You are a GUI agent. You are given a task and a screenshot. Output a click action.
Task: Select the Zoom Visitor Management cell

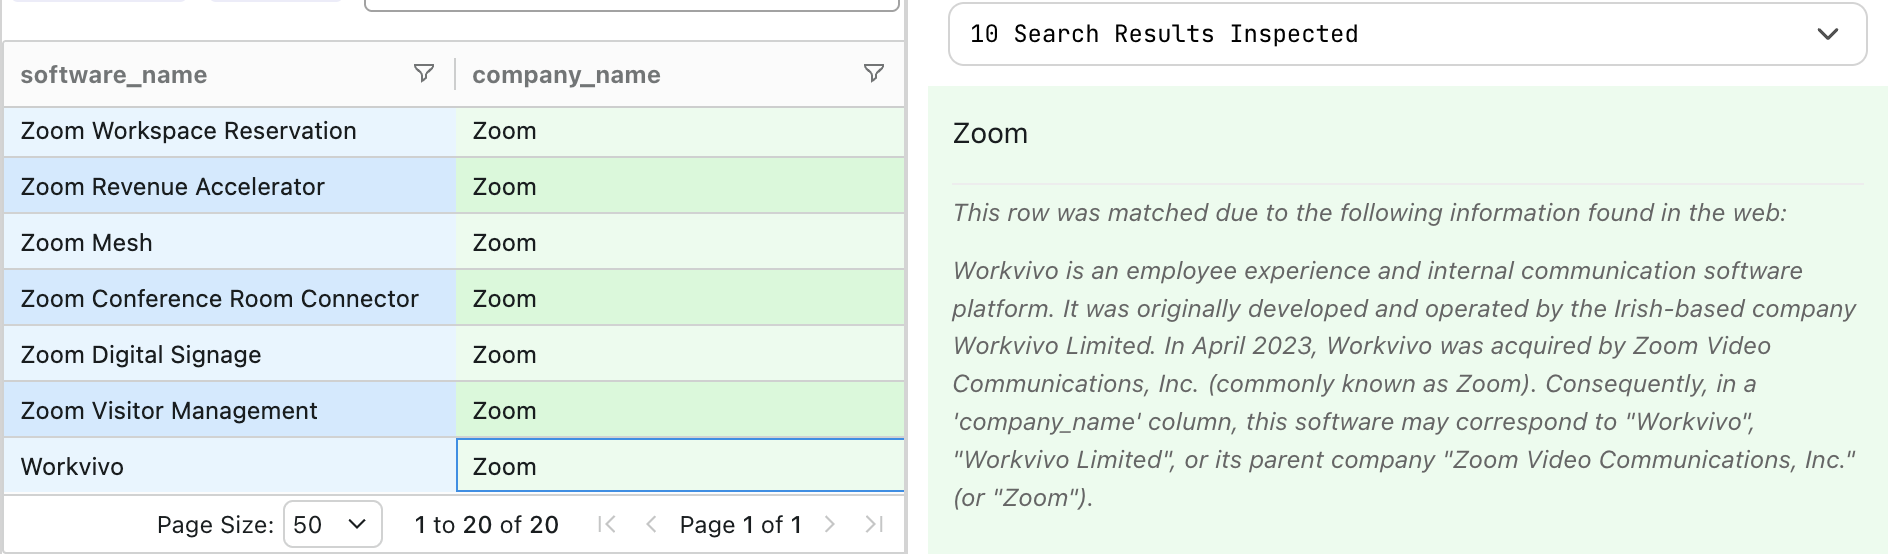tap(230, 411)
